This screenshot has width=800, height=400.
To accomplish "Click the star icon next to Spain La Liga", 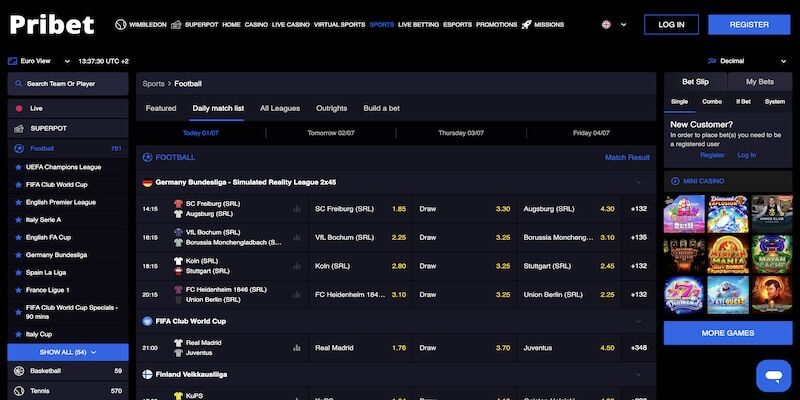I will (x=18, y=272).
